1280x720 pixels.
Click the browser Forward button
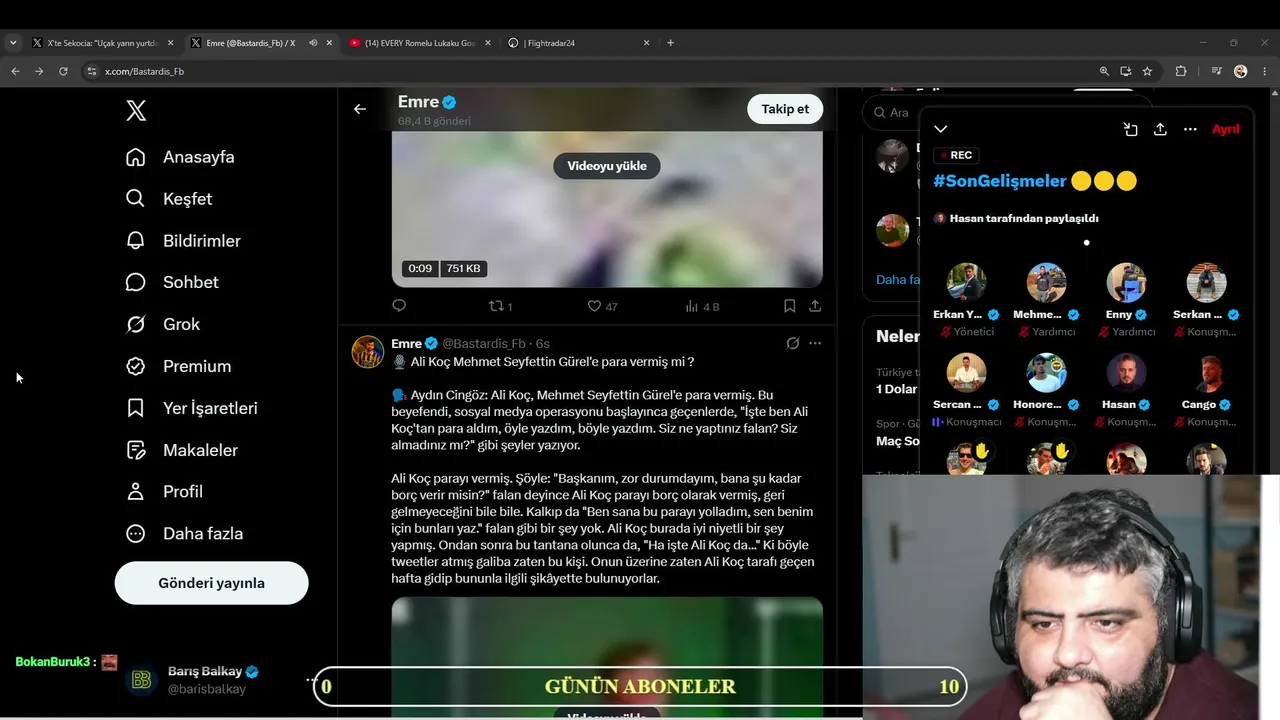click(39, 71)
